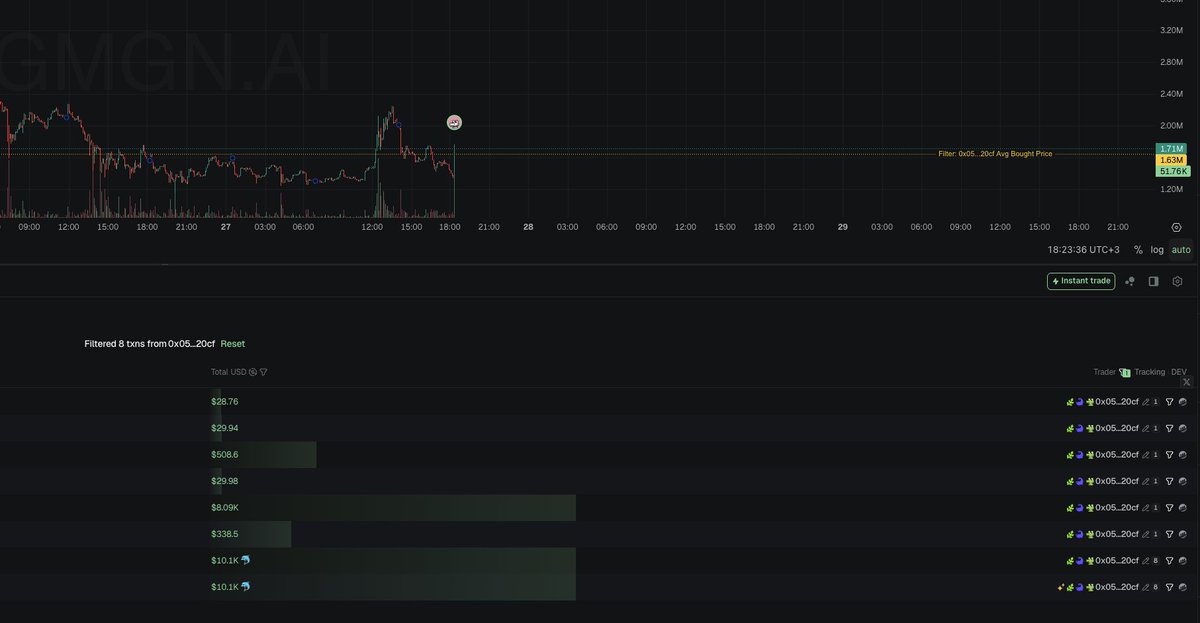Click the gray coin icon in the $29.94 row
The height and width of the screenshot is (623, 1200).
point(1183,428)
